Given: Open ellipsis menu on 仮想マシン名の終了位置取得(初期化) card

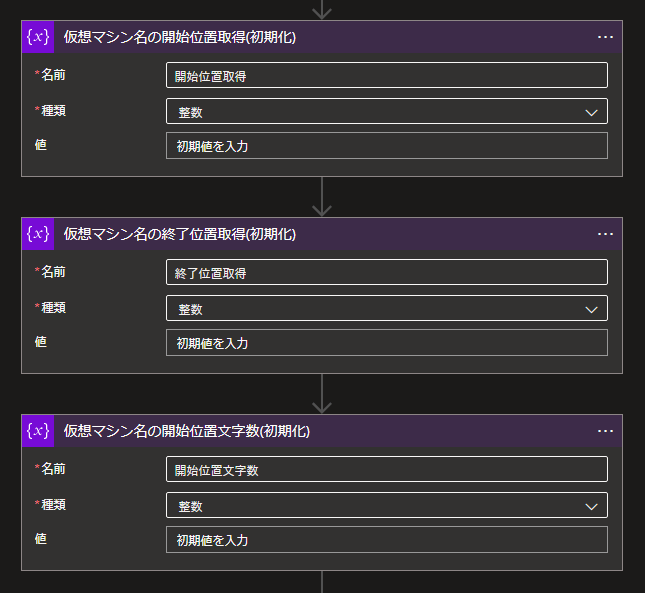Looking at the screenshot, I should pyautogui.click(x=605, y=234).
